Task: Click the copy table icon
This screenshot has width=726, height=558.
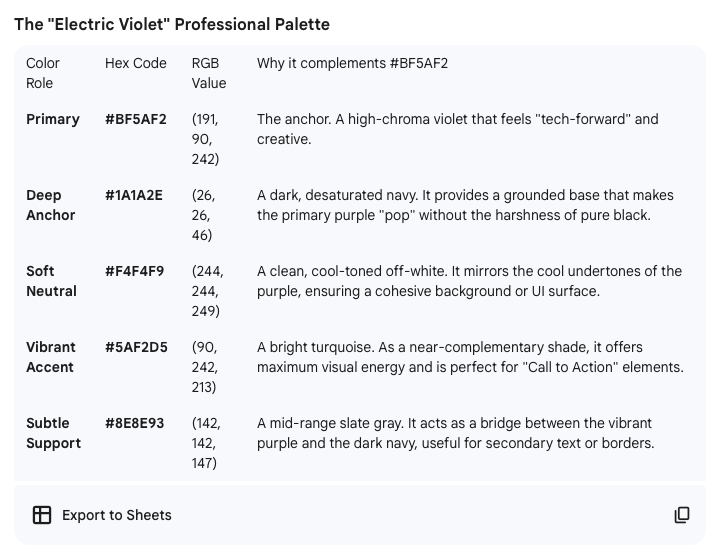Action: coord(682,515)
